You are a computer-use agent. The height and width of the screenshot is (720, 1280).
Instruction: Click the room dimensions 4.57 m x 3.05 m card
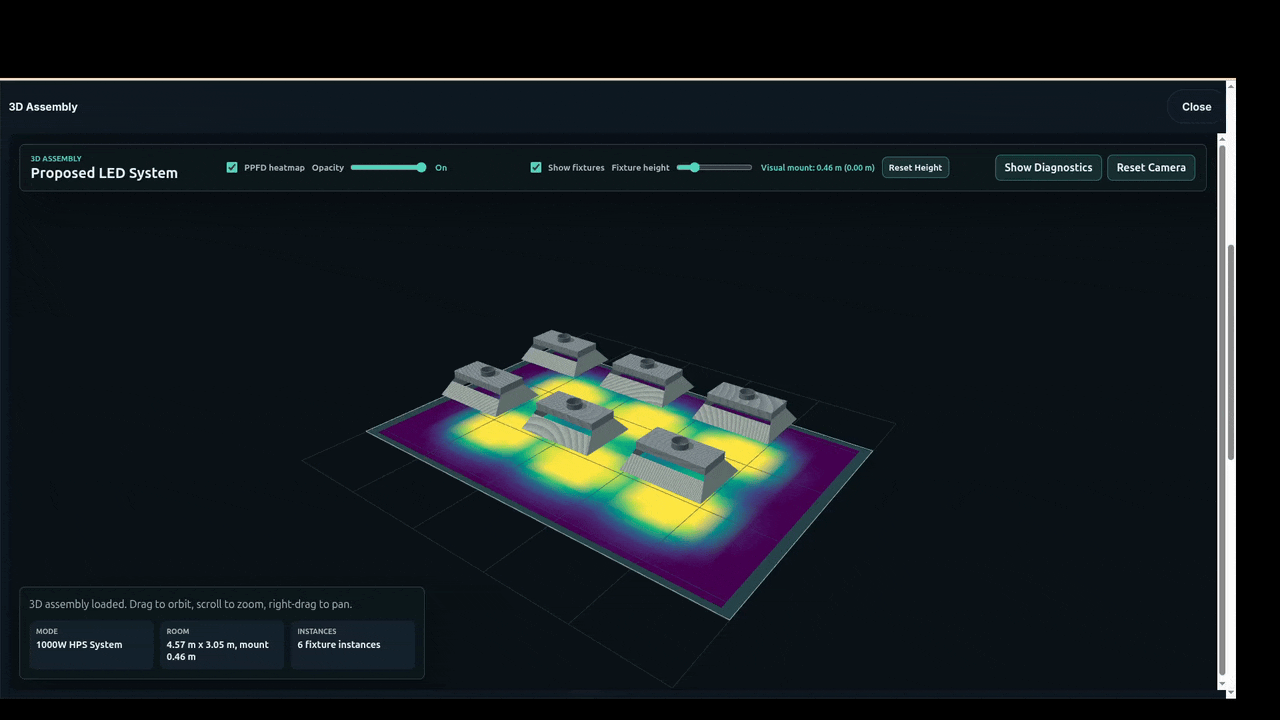click(222, 645)
